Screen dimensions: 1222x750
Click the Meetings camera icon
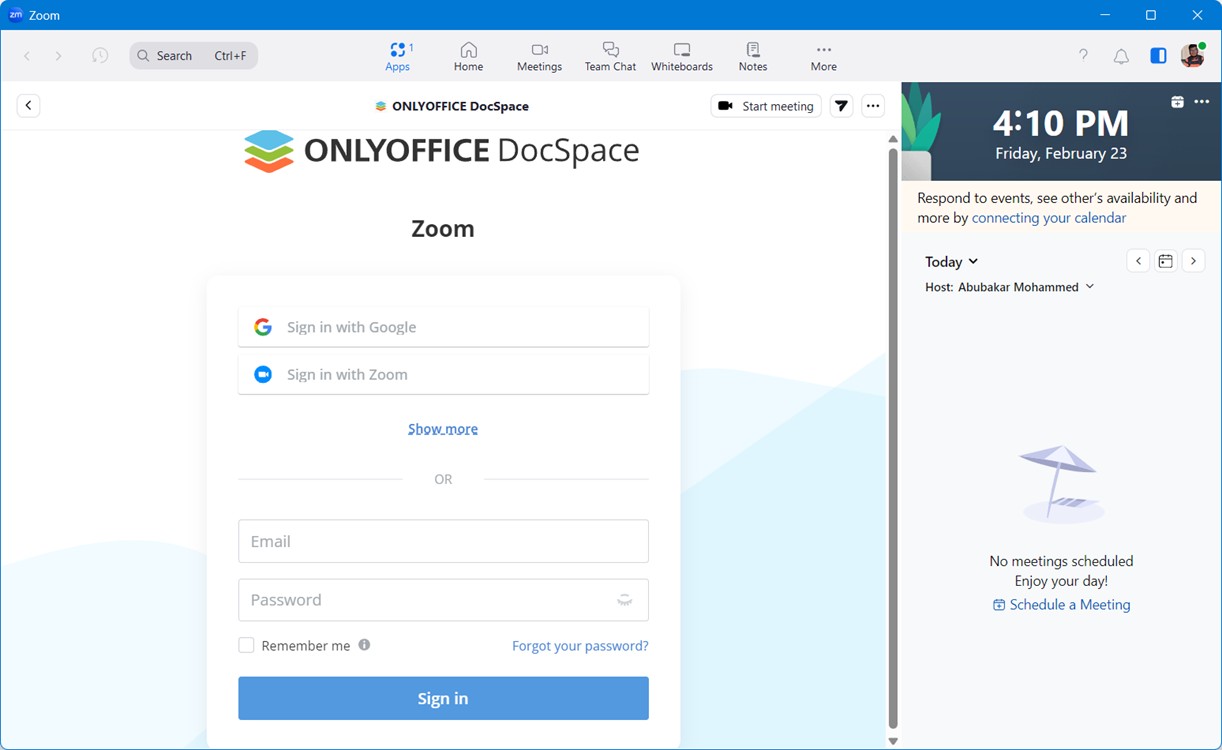coord(539,55)
